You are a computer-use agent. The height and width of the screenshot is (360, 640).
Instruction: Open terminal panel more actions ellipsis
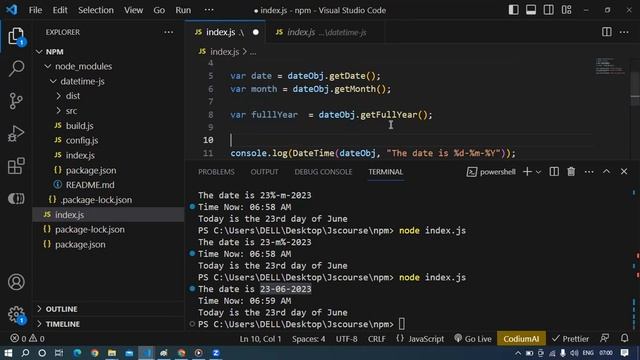[589, 172]
